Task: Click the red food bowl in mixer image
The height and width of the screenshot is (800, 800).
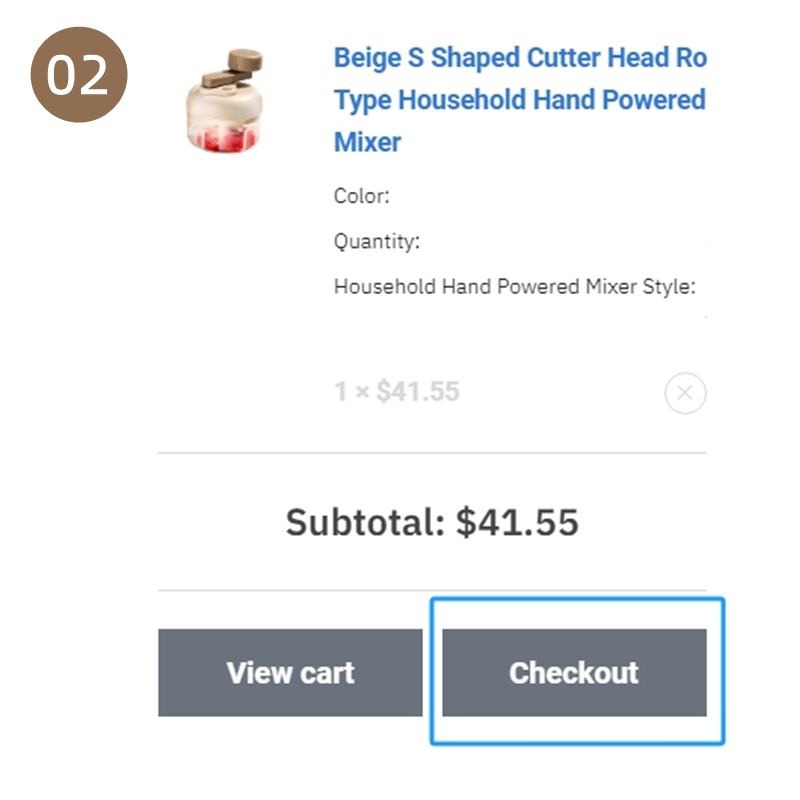Action: tap(223, 139)
